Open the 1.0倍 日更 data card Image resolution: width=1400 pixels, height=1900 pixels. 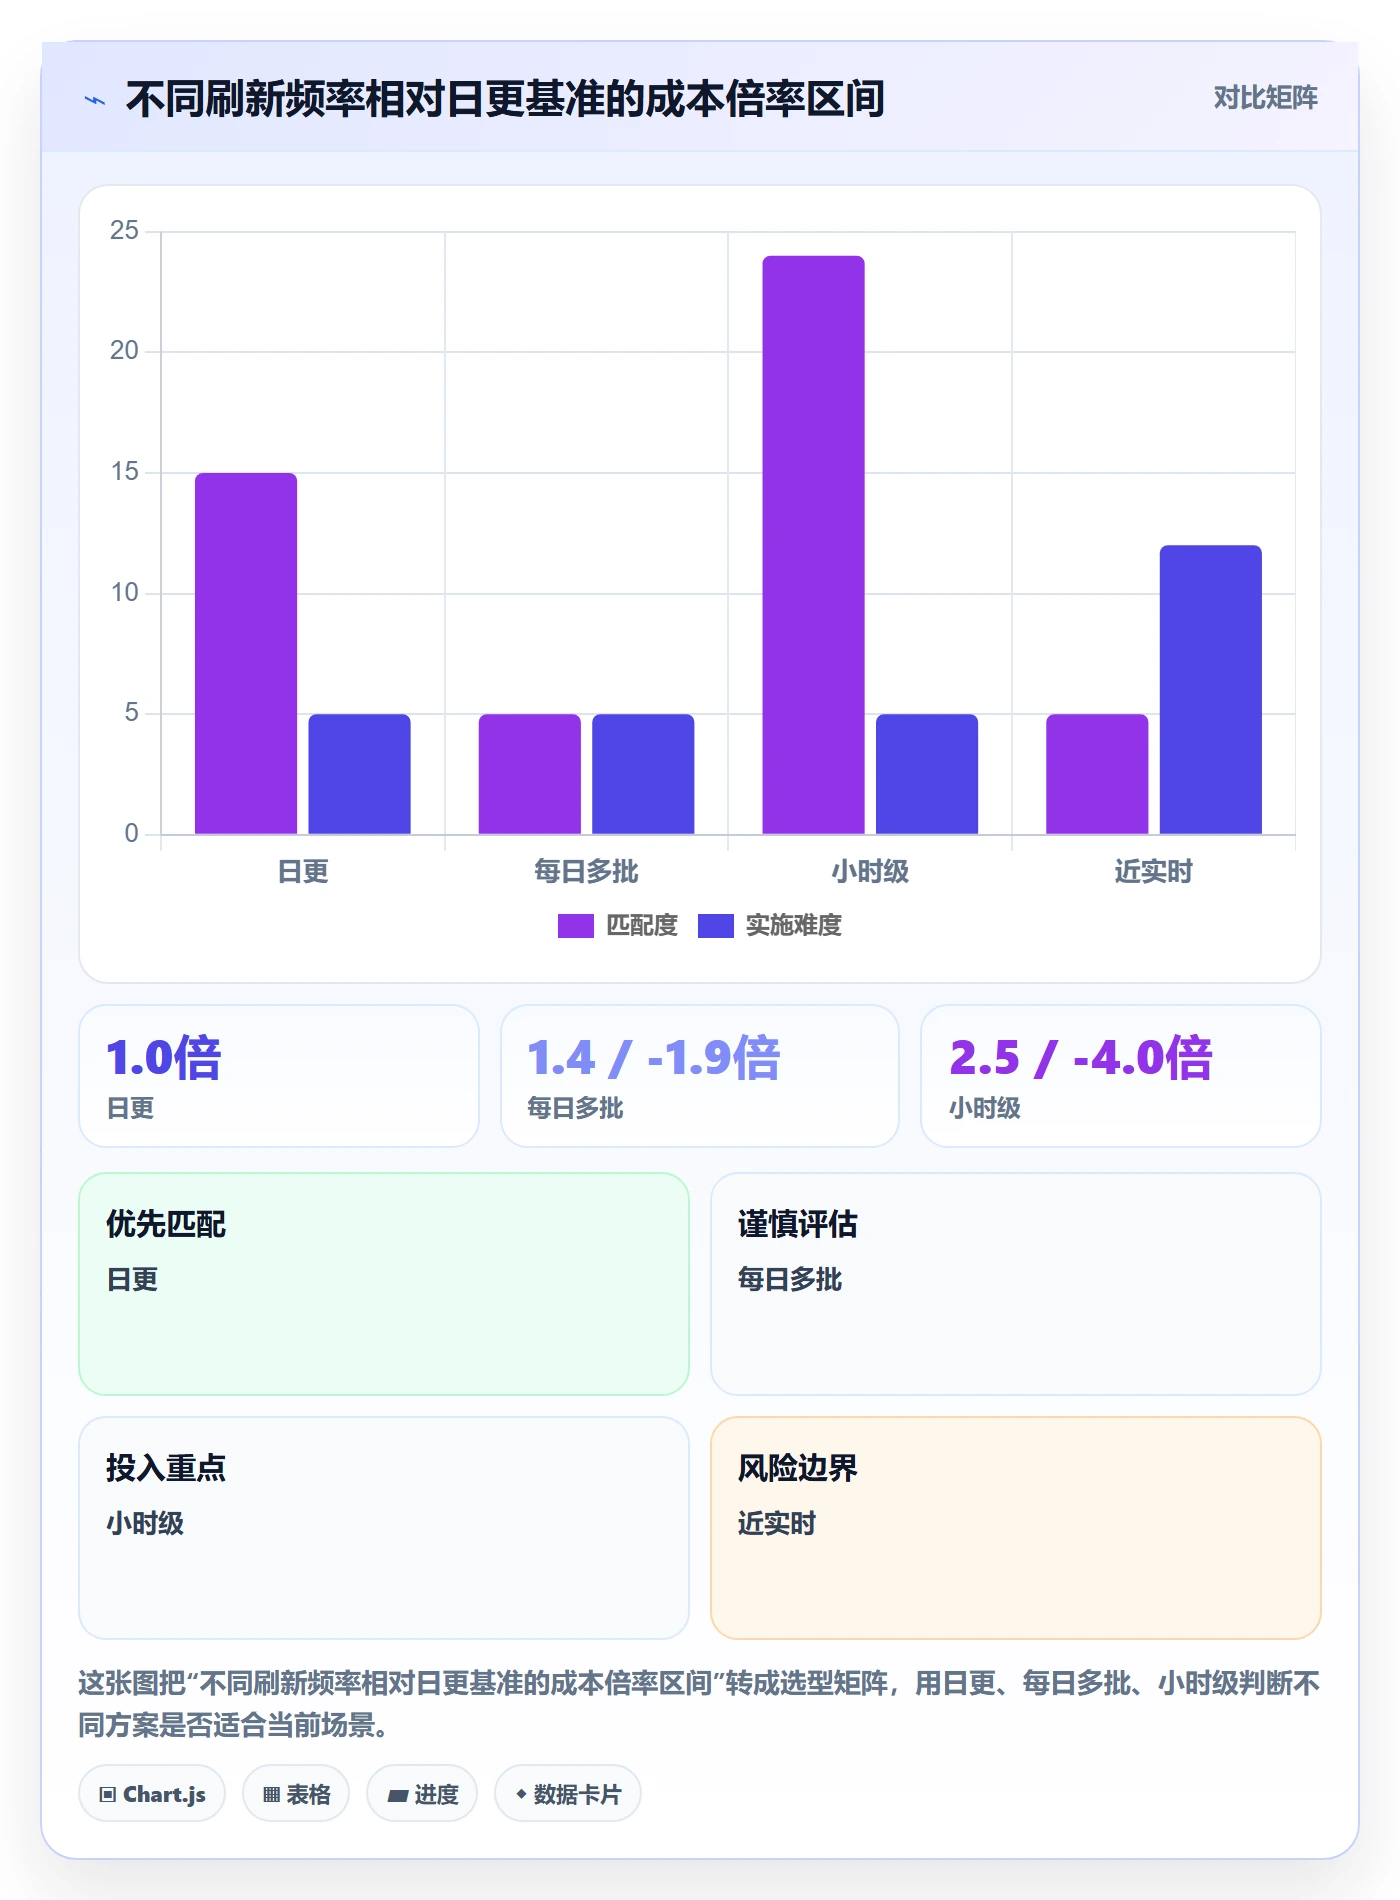click(279, 1076)
